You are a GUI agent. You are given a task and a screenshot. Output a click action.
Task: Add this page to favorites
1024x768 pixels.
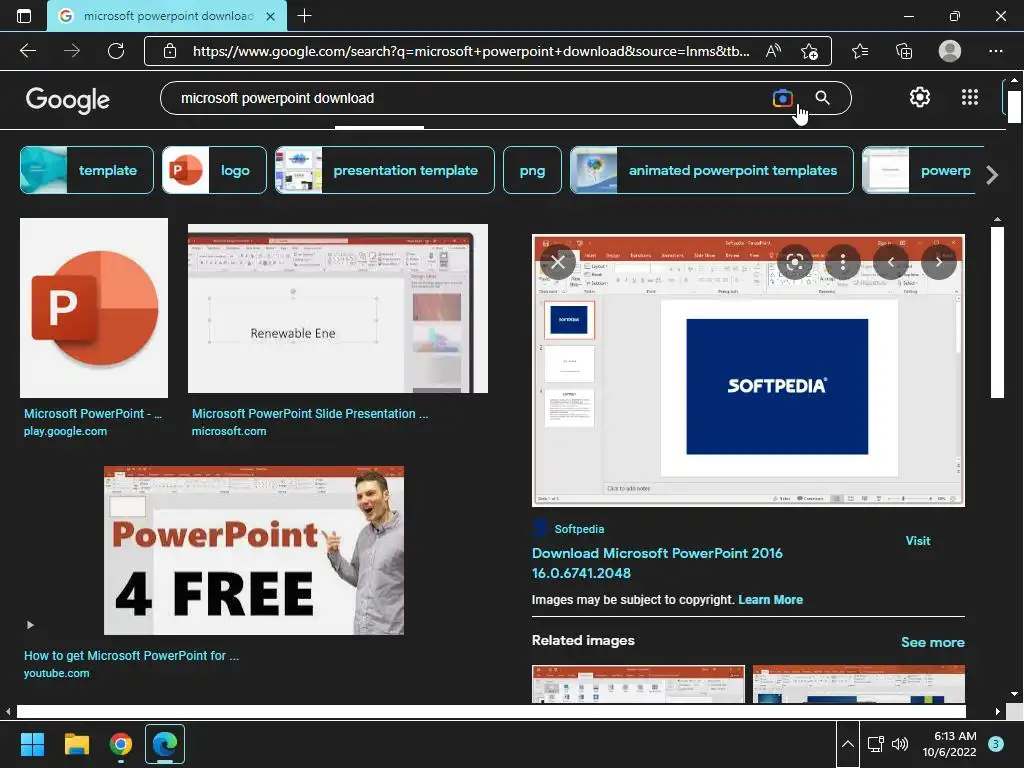click(809, 51)
